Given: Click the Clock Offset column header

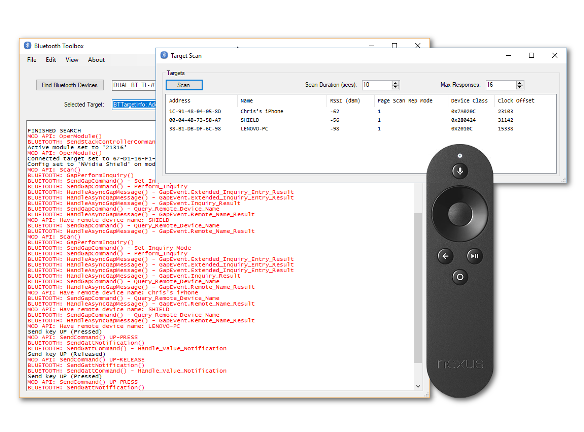Looking at the screenshot, I should 516,101.
